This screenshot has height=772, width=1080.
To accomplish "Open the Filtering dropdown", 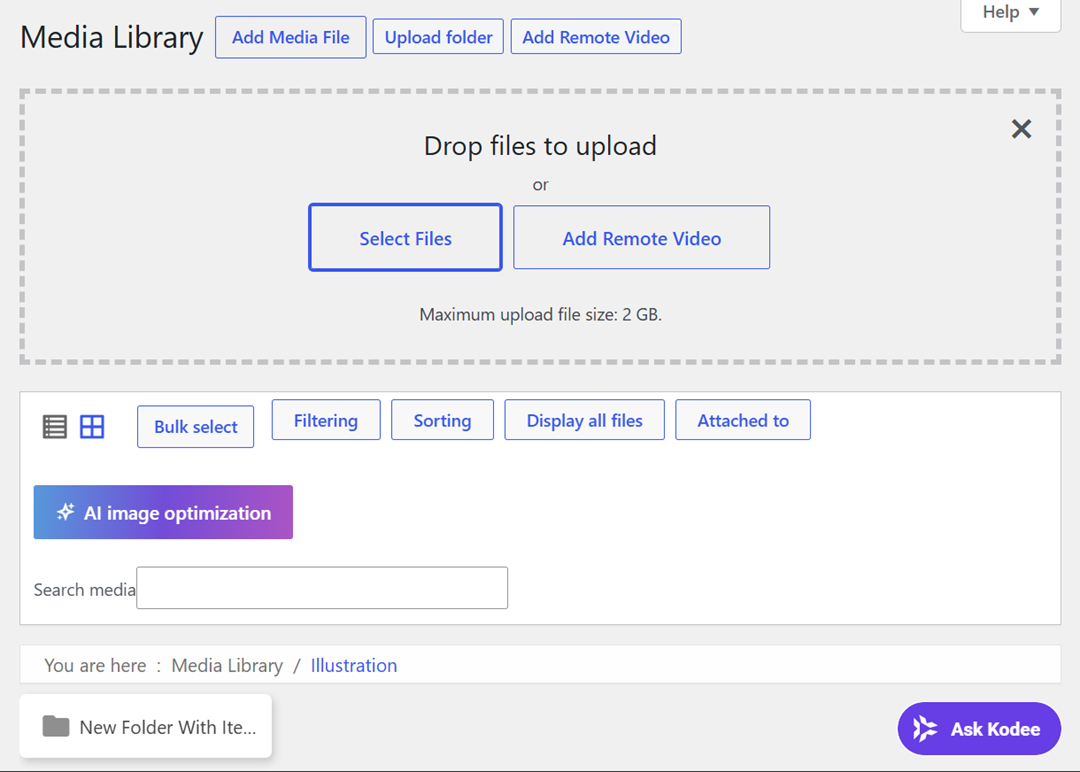I will (x=326, y=420).
